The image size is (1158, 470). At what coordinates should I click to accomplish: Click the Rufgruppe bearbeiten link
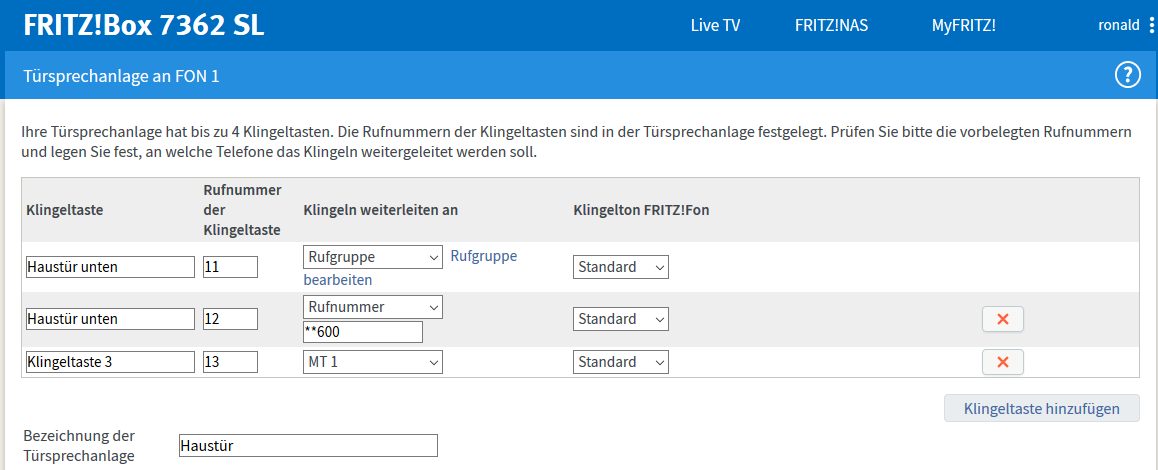pyautogui.click(x=411, y=268)
